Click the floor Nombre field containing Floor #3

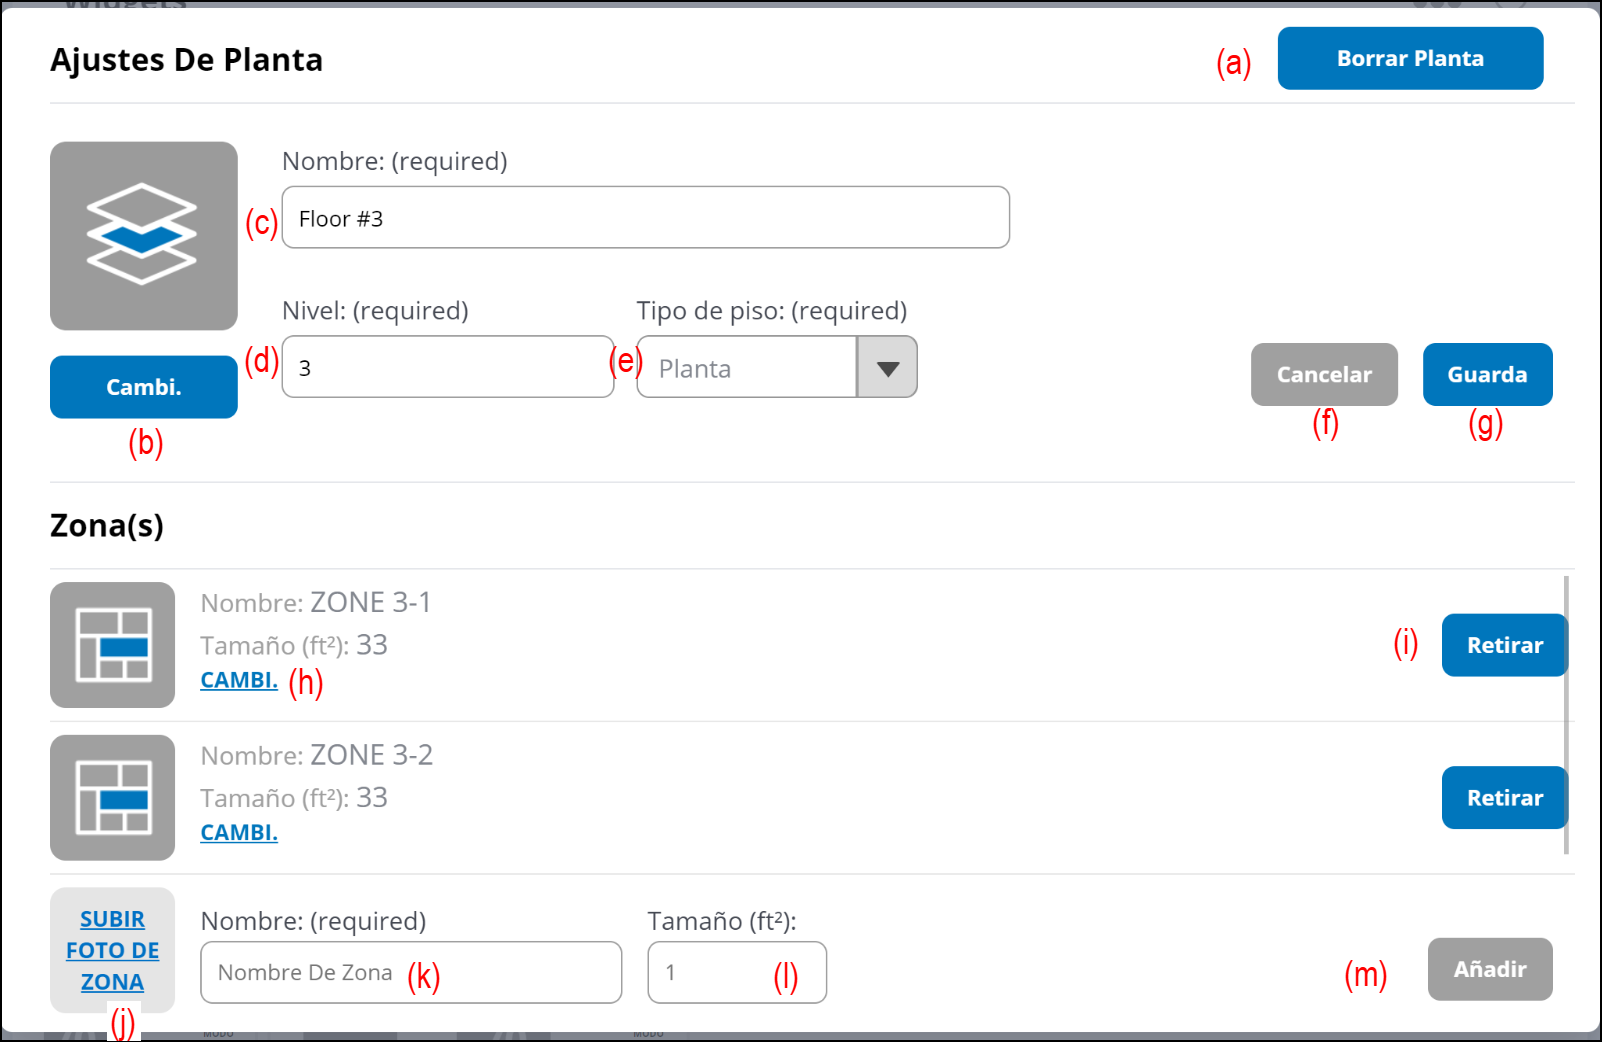[645, 218]
